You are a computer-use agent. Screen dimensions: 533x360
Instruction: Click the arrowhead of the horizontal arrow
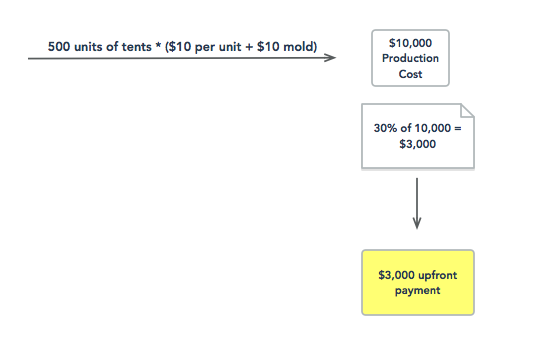coord(330,57)
